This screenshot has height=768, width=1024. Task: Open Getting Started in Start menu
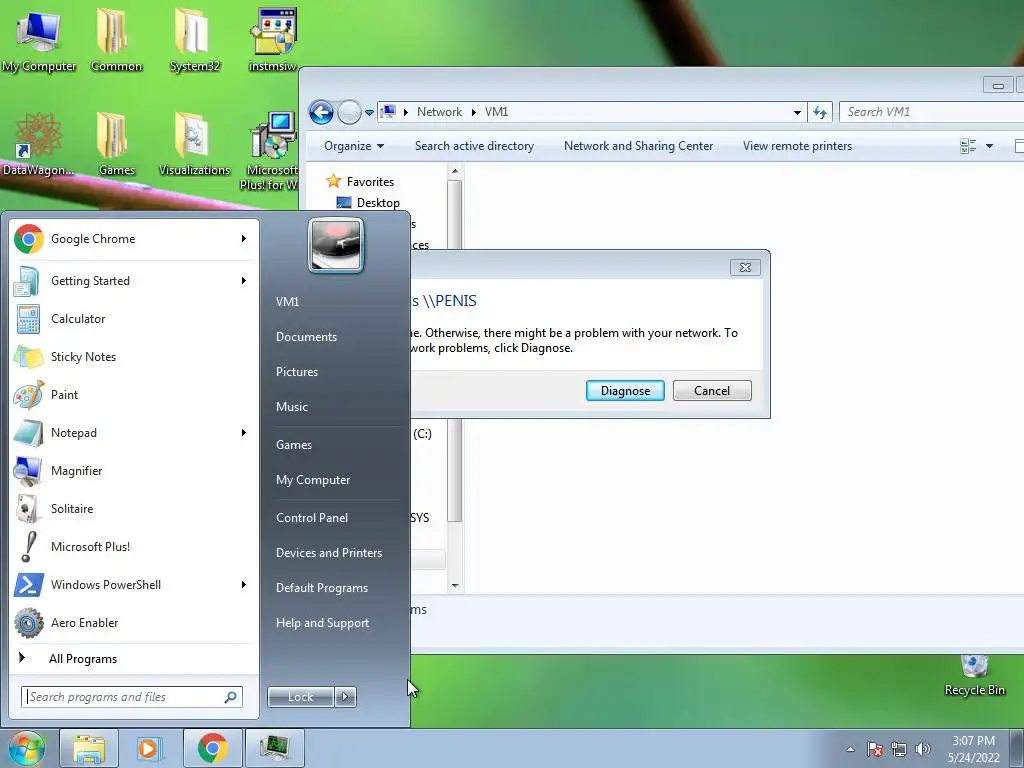pyautogui.click(x=133, y=281)
